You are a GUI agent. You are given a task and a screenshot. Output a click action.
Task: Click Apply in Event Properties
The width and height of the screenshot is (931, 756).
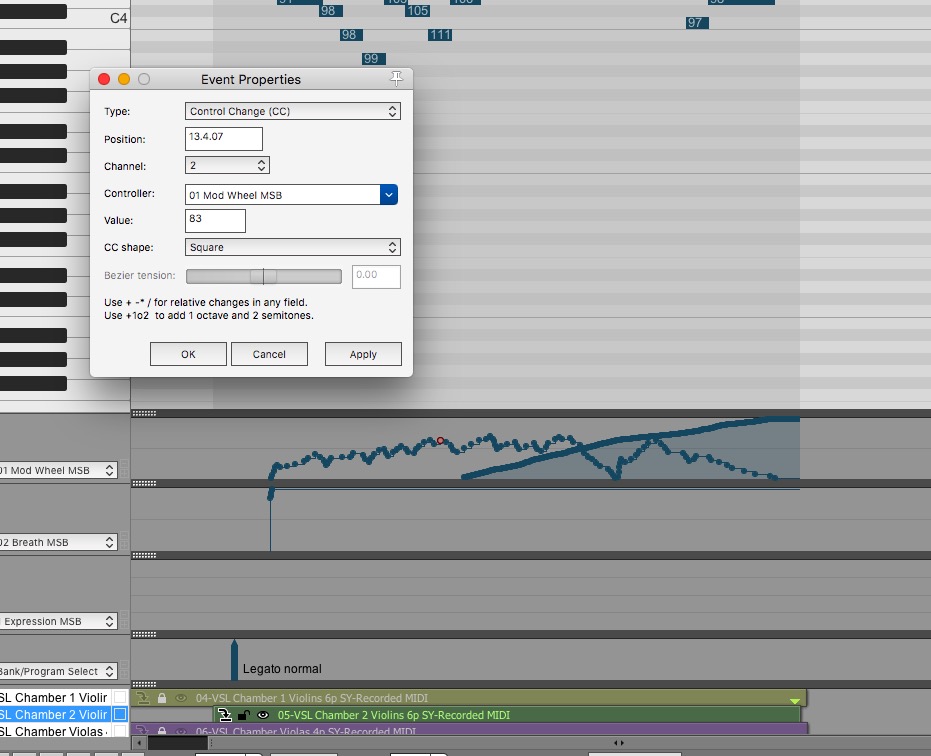coord(363,354)
